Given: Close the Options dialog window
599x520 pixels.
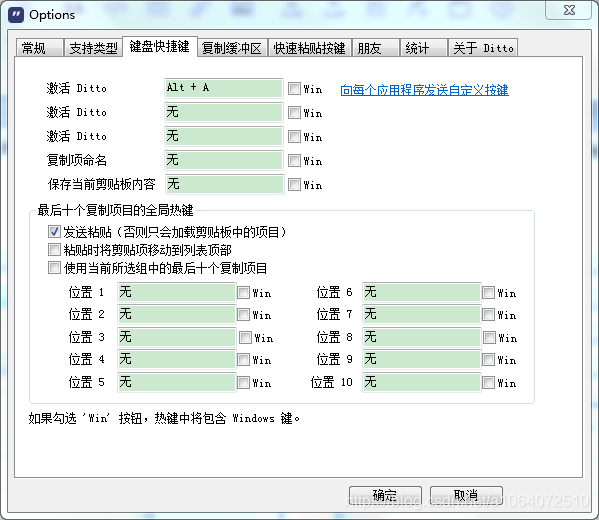Looking at the screenshot, I should [569, 10].
